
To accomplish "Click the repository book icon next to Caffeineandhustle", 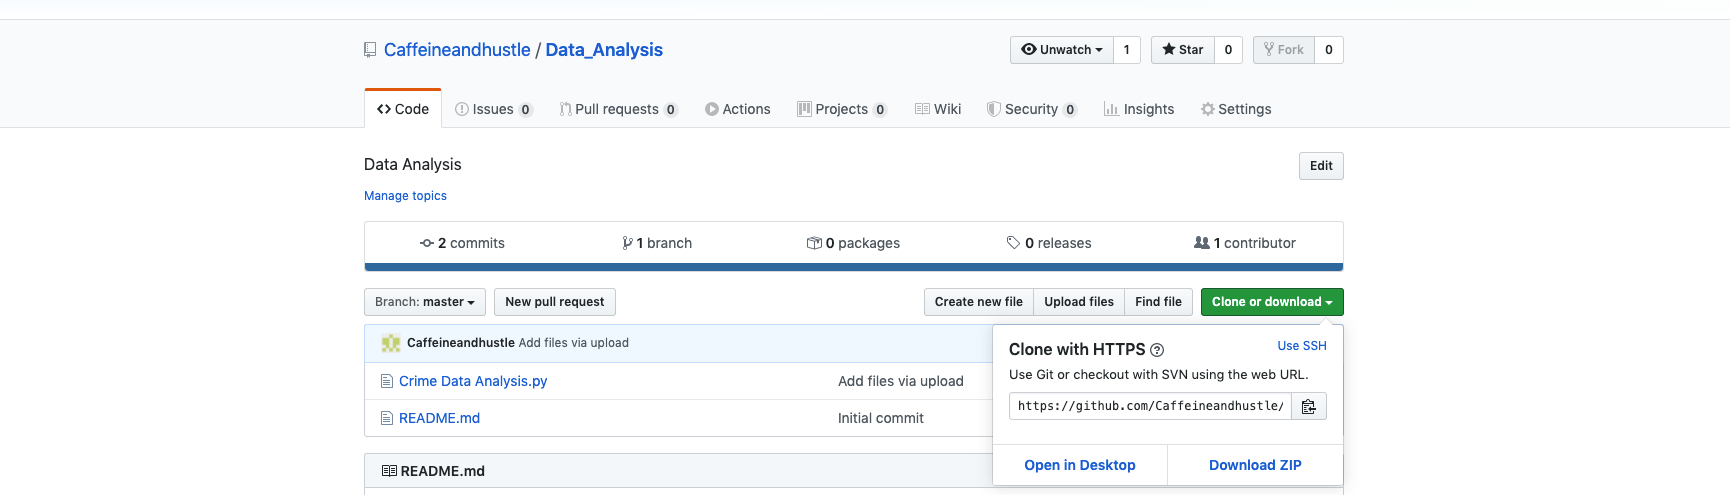I will pyautogui.click(x=370, y=50).
